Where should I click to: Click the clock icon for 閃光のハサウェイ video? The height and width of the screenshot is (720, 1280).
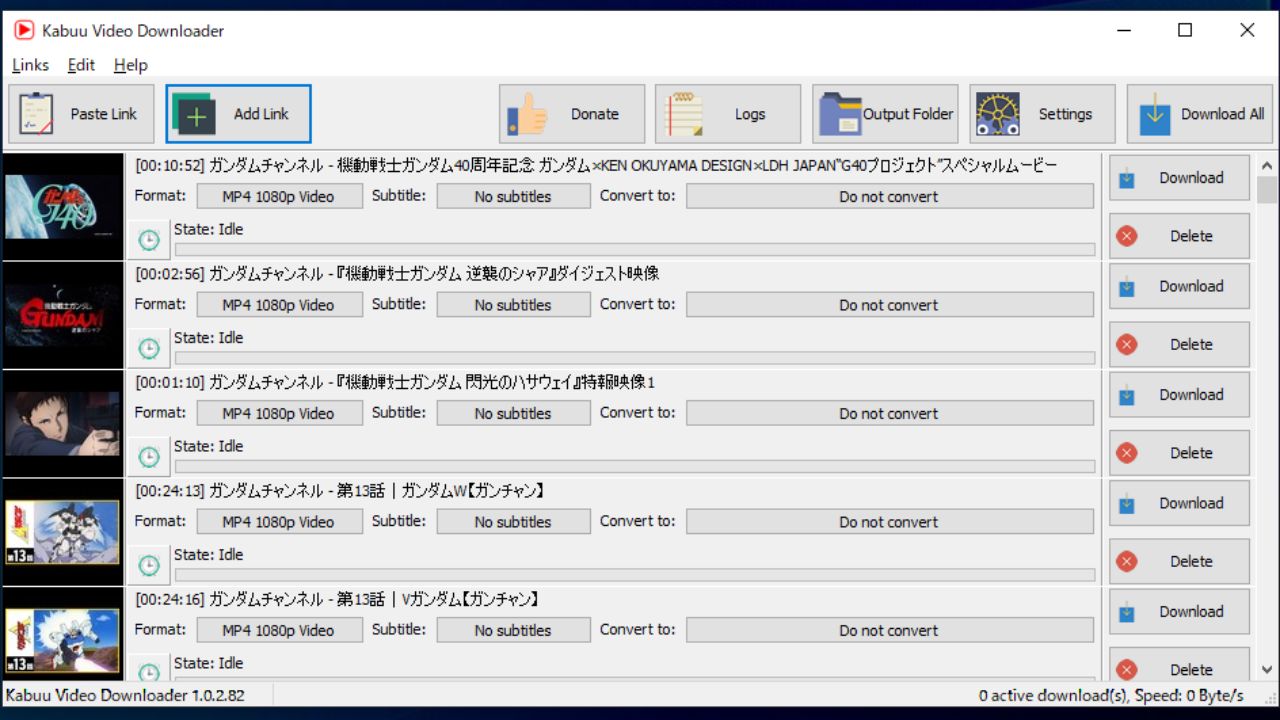pyautogui.click(x=148, y=457)
